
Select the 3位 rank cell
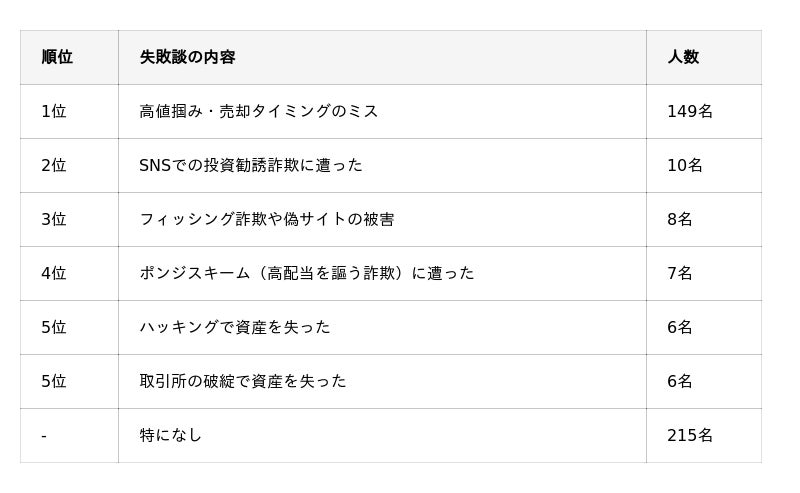point(54,219)
